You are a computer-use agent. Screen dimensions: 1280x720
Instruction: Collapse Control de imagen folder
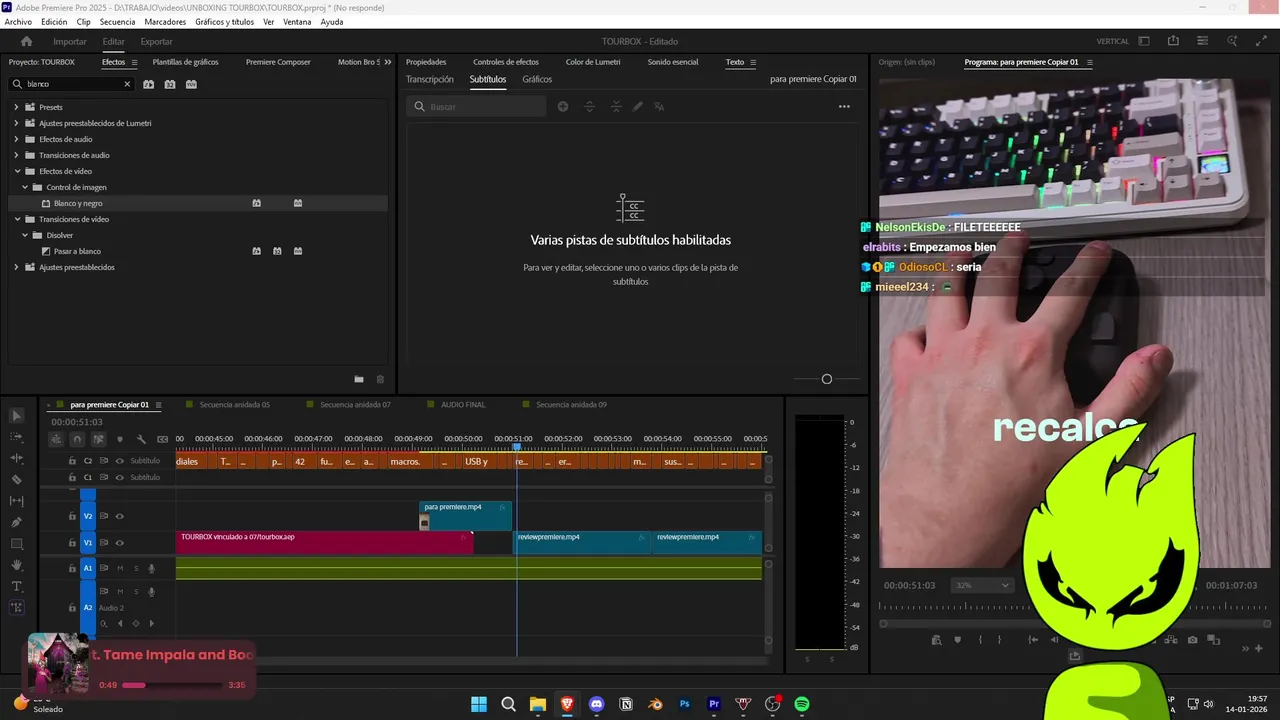[25, 187]
